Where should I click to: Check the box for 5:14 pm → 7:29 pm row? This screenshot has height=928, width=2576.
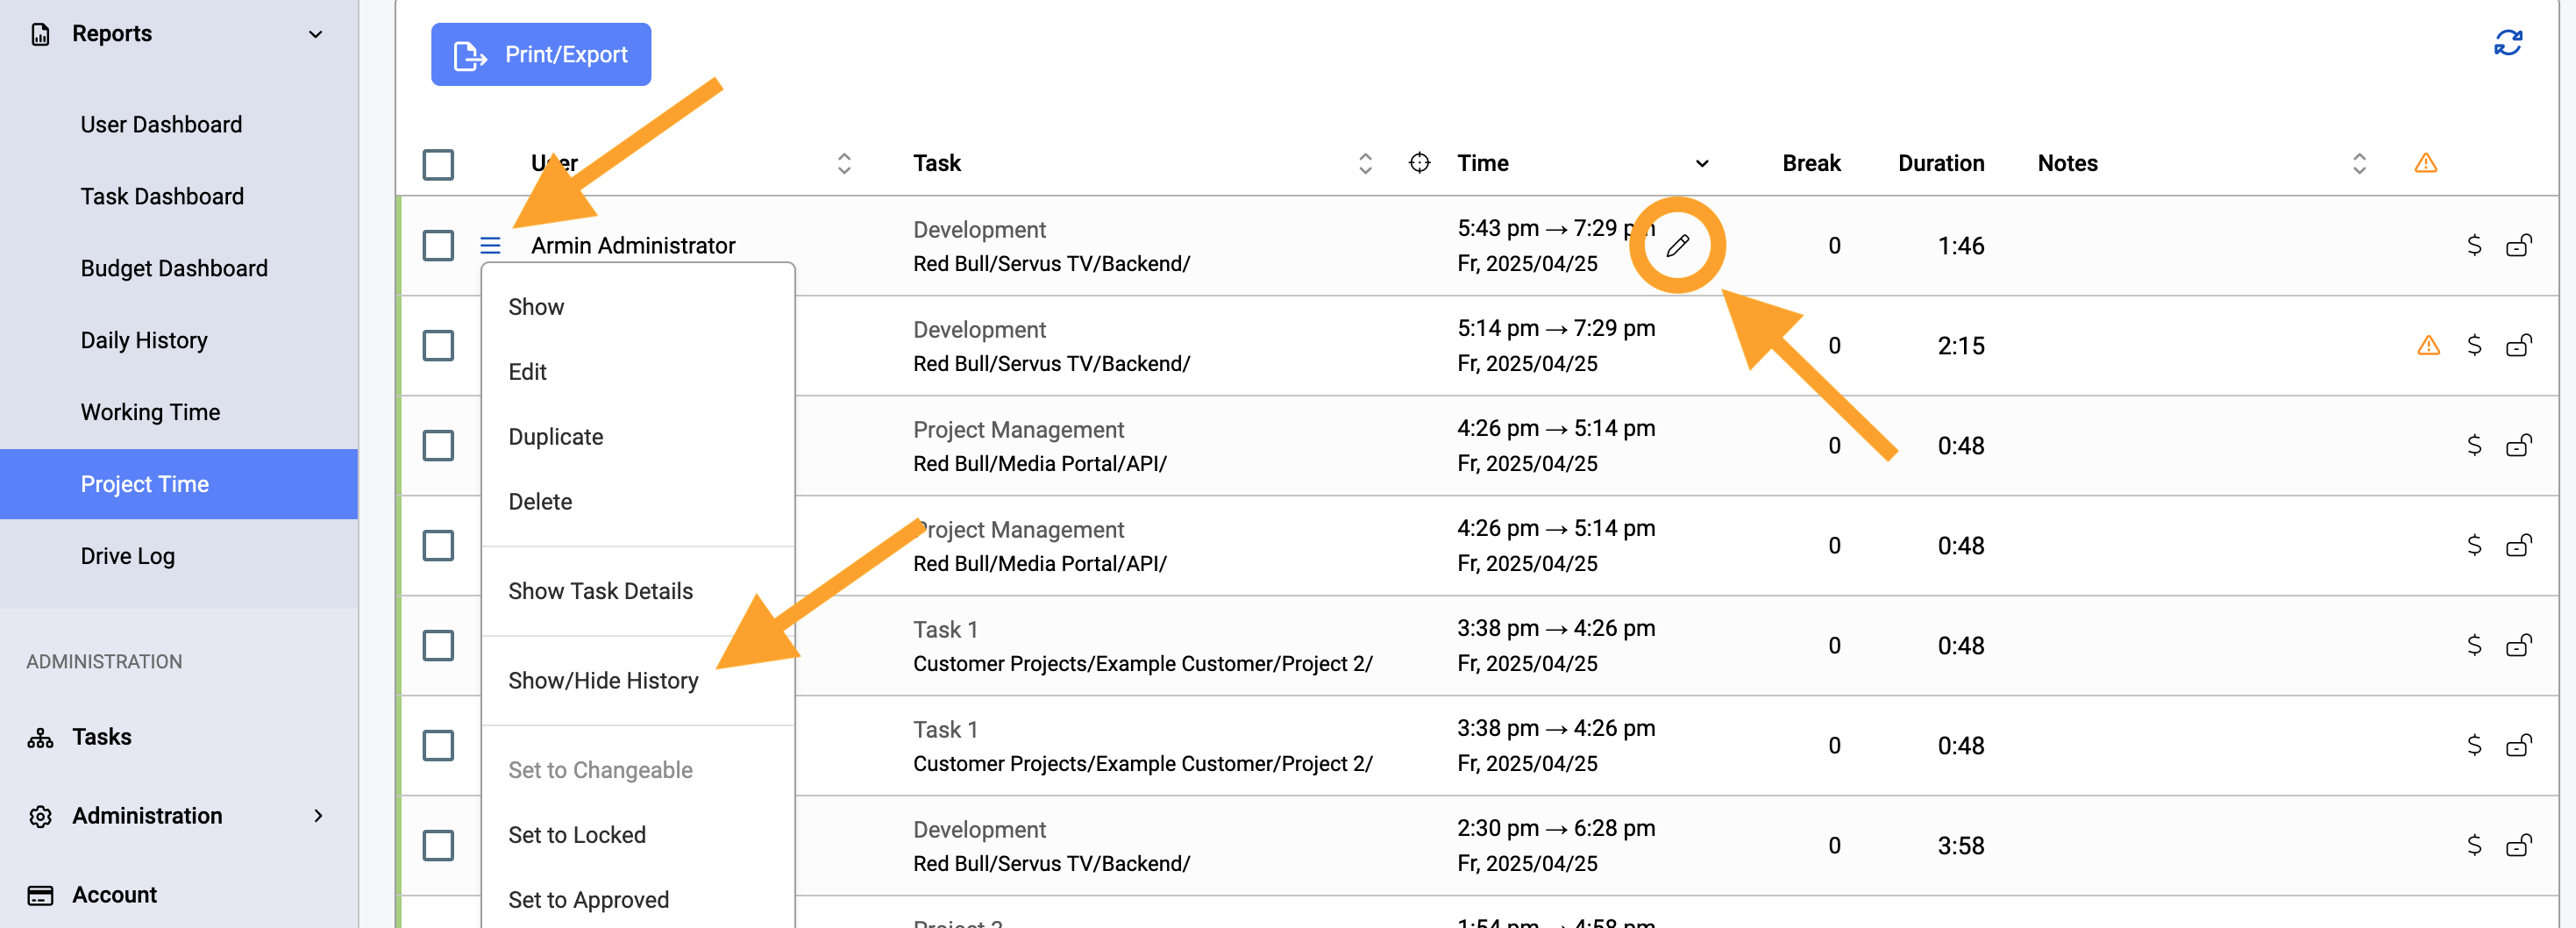438,345
